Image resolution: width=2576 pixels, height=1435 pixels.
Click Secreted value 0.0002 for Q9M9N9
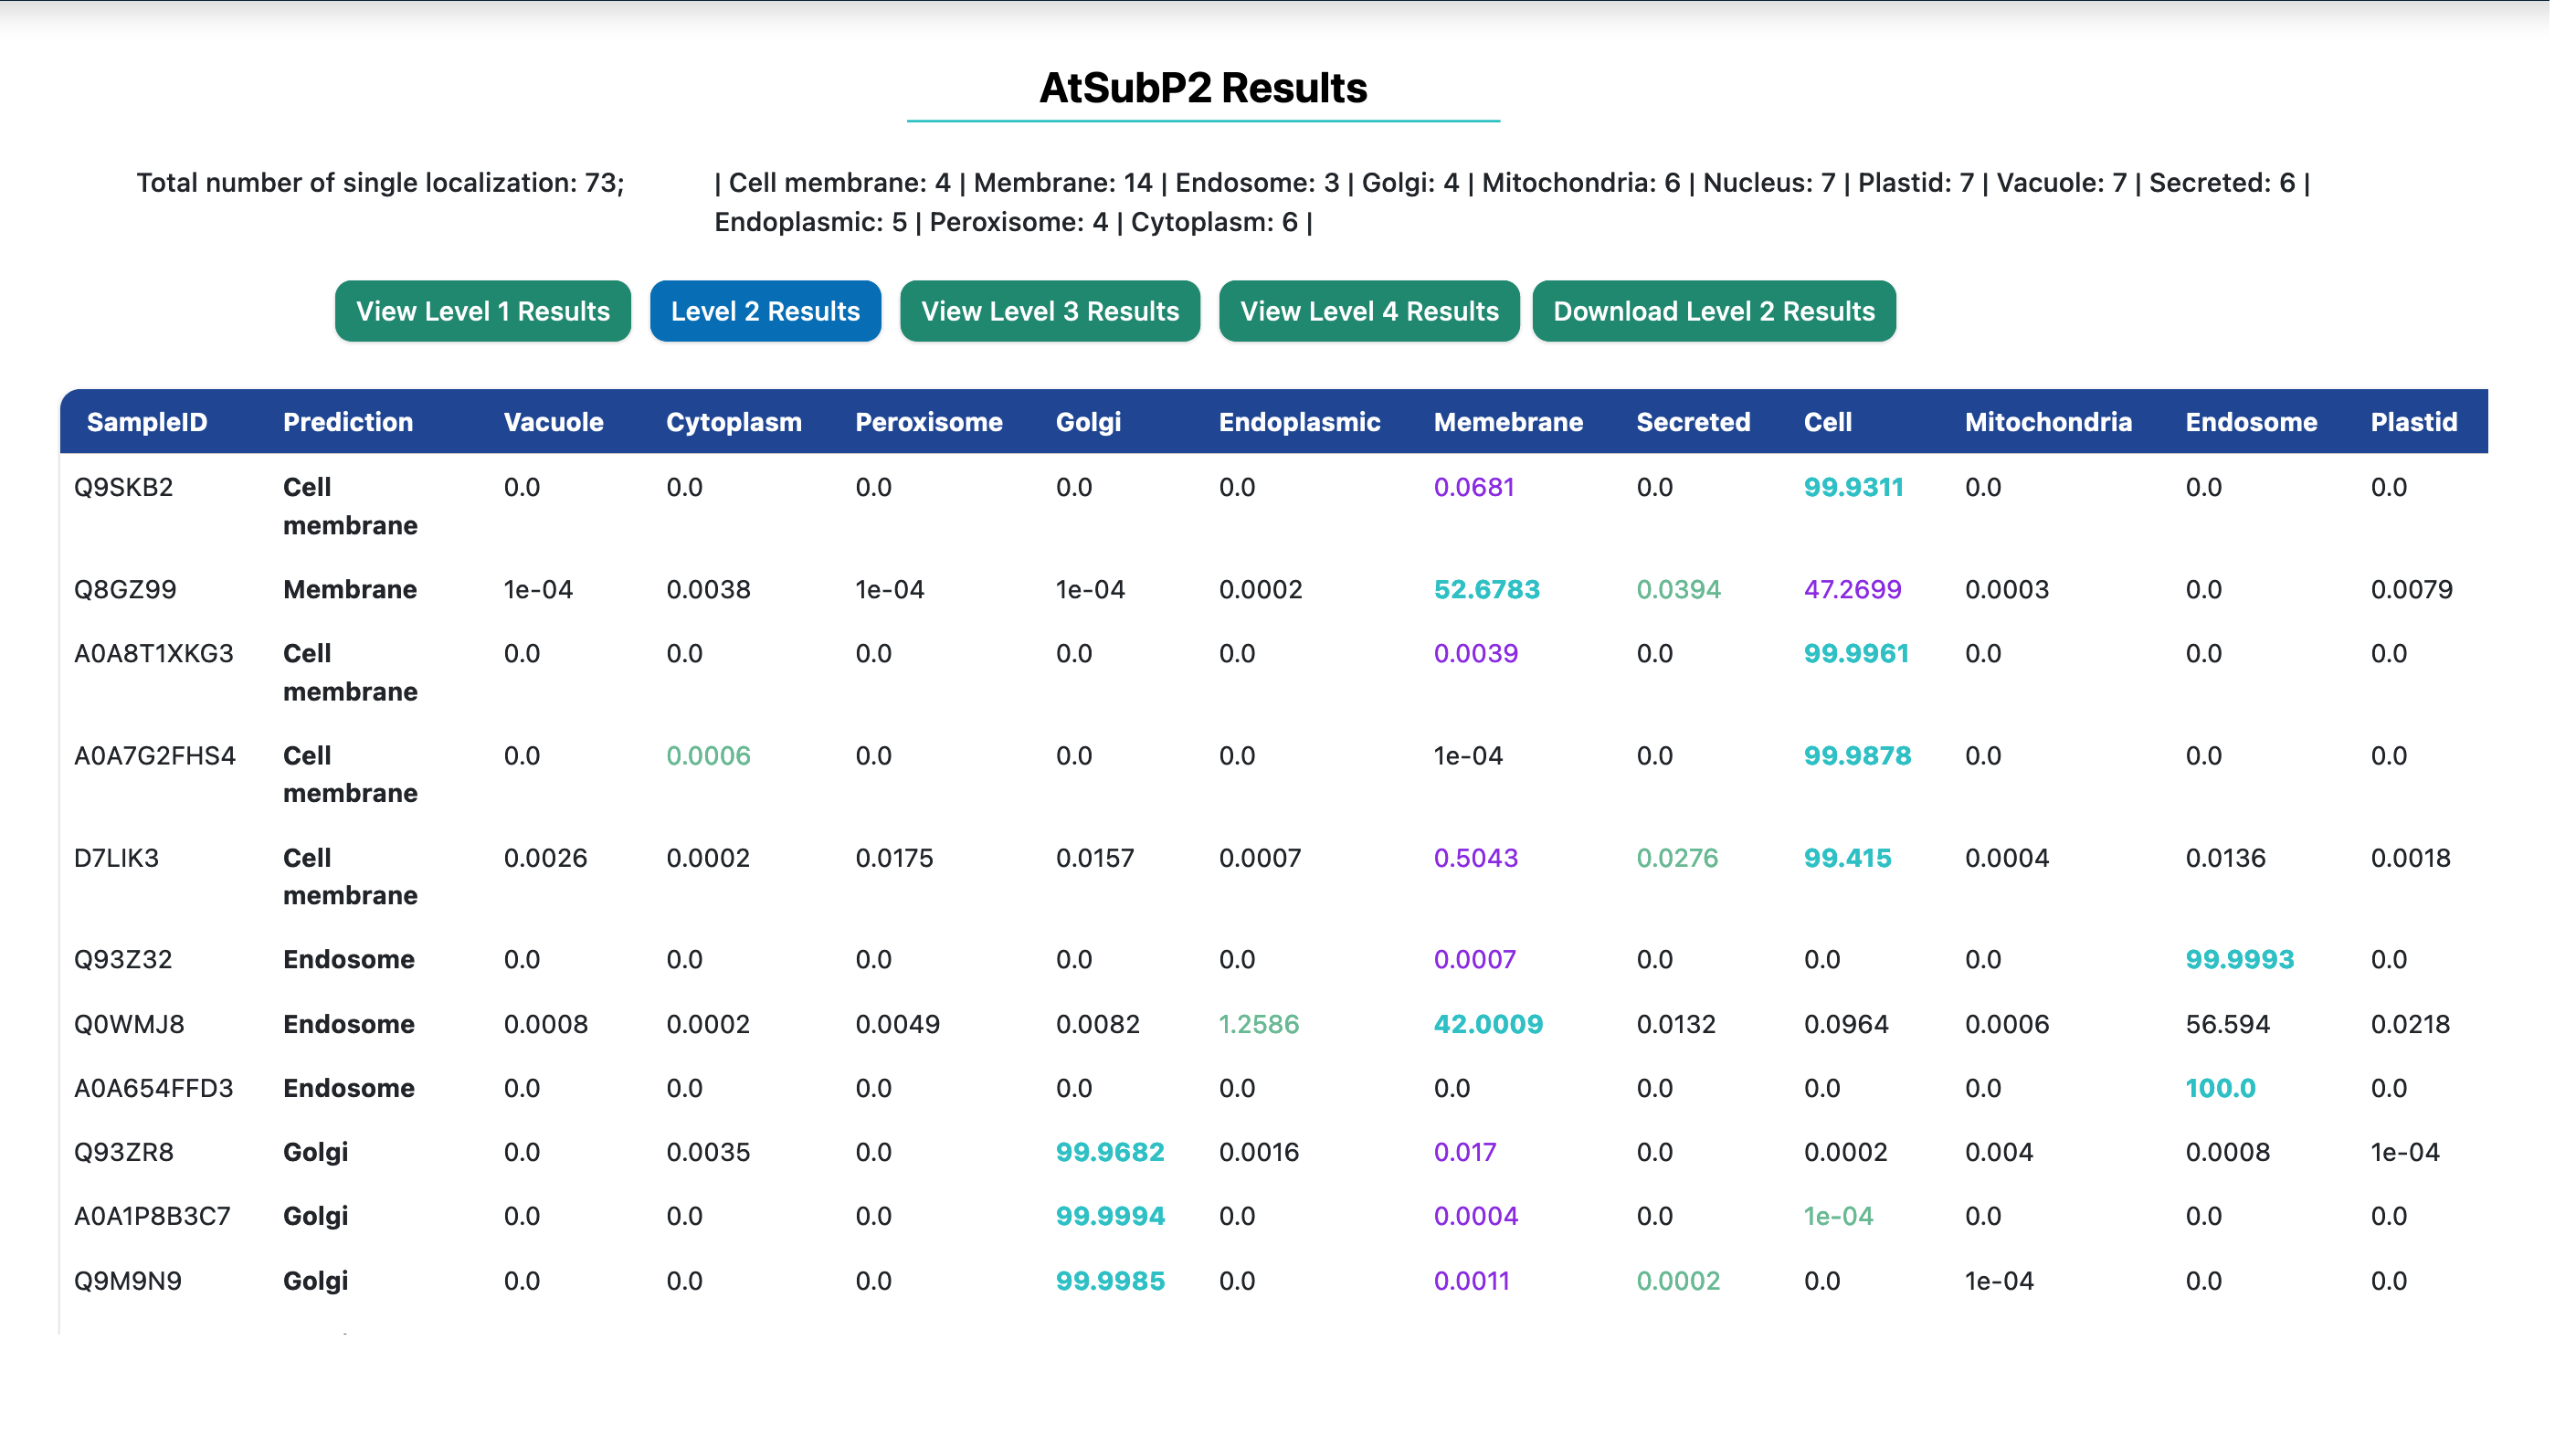click(1678, 1281)
